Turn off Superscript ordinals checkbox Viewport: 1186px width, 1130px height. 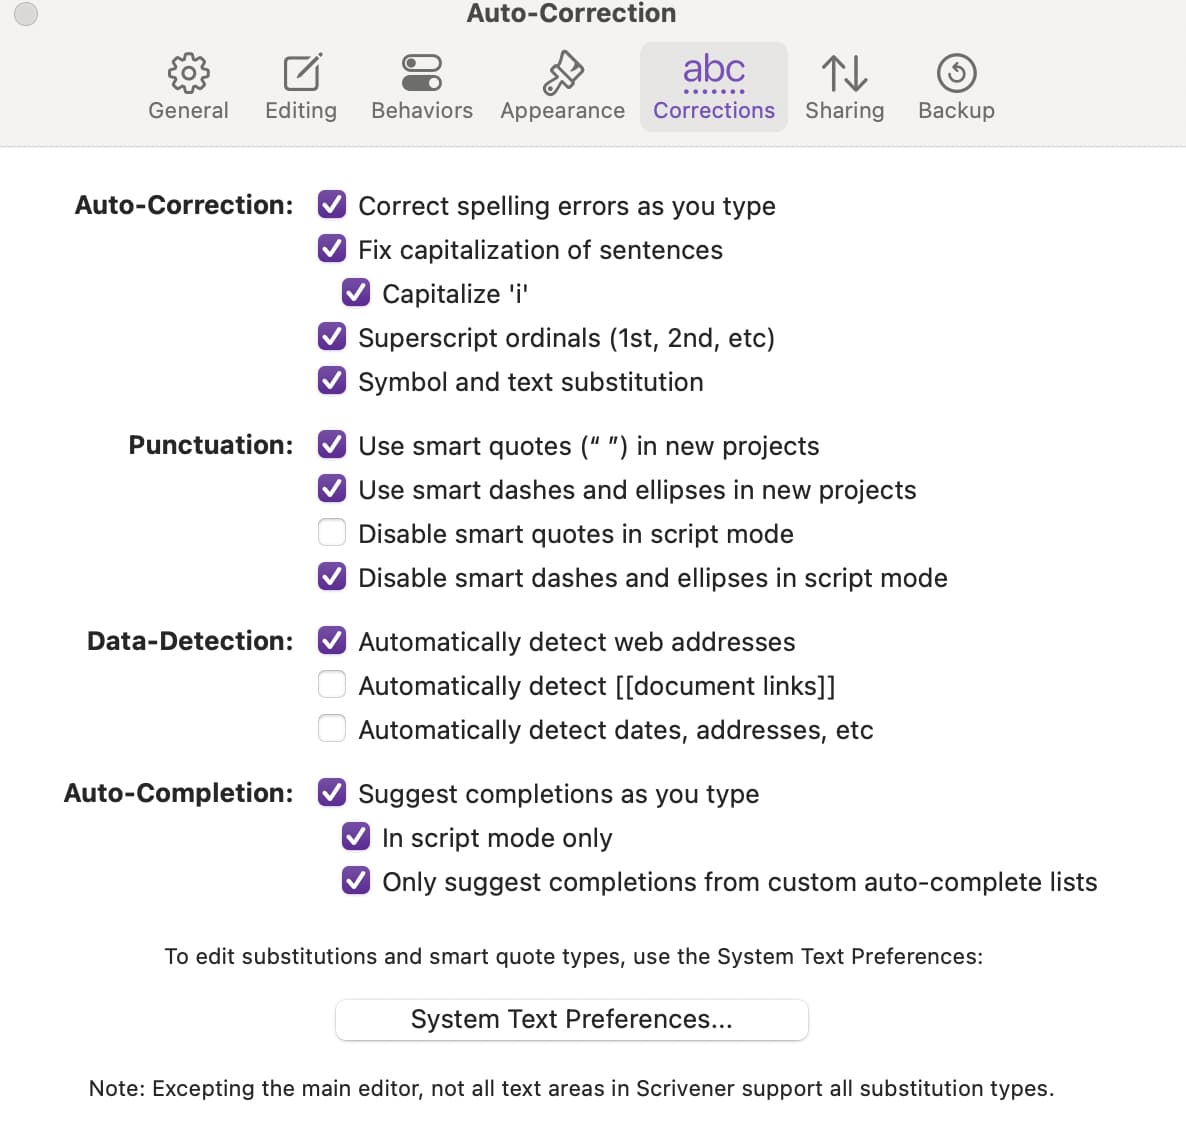tap(332, 337)
